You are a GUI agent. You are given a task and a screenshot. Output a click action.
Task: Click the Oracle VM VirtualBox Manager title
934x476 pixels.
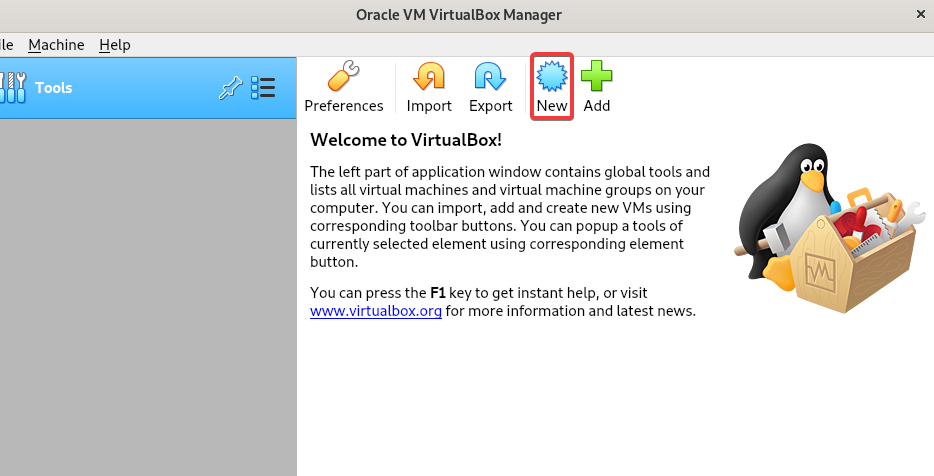point(459,15)
